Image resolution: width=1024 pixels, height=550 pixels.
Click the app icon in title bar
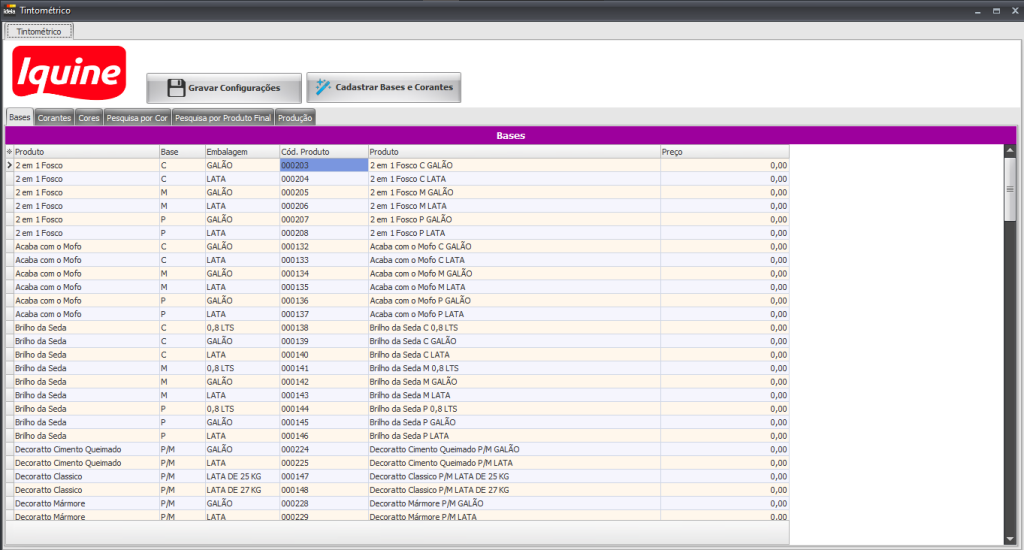pos(9,8)
